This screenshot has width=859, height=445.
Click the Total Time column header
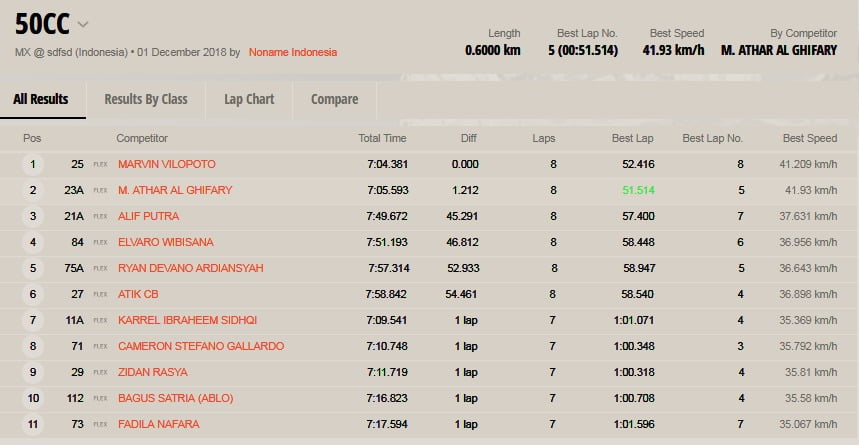382,138
